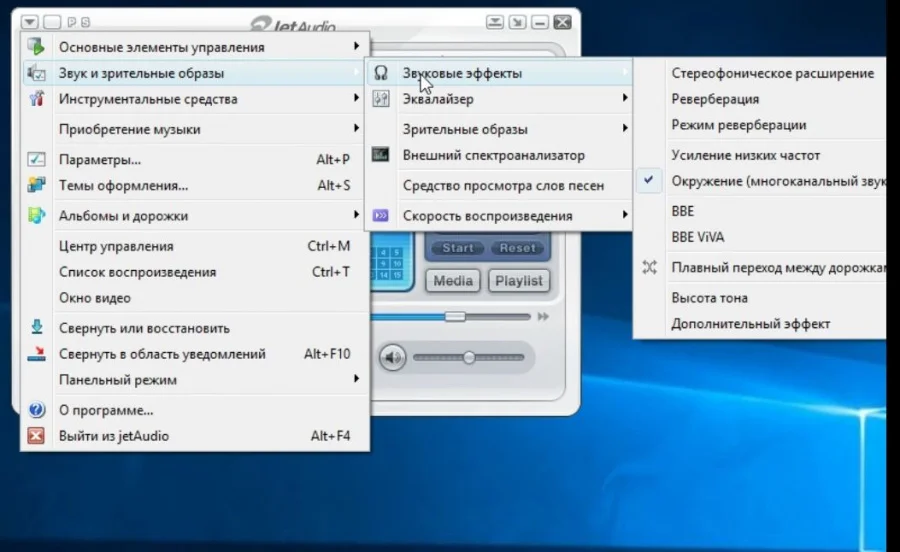Click the S button in the title bar
This screenshot has width=900, height=552.
86,22
